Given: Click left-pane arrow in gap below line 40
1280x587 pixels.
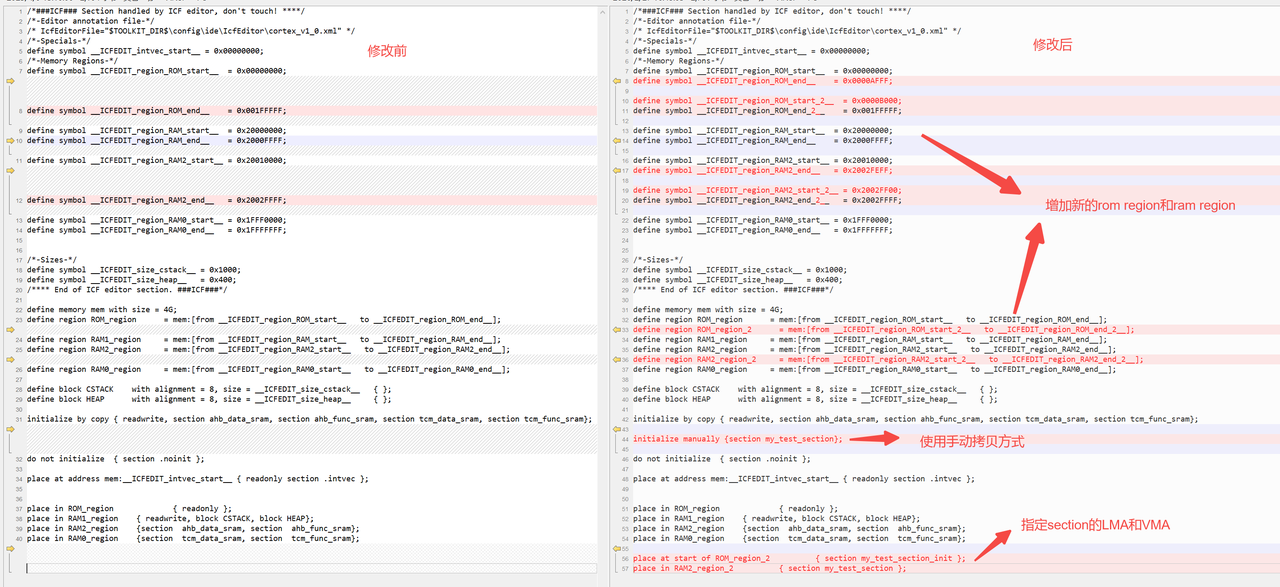Looking at the screenshot, I should 10,548.
